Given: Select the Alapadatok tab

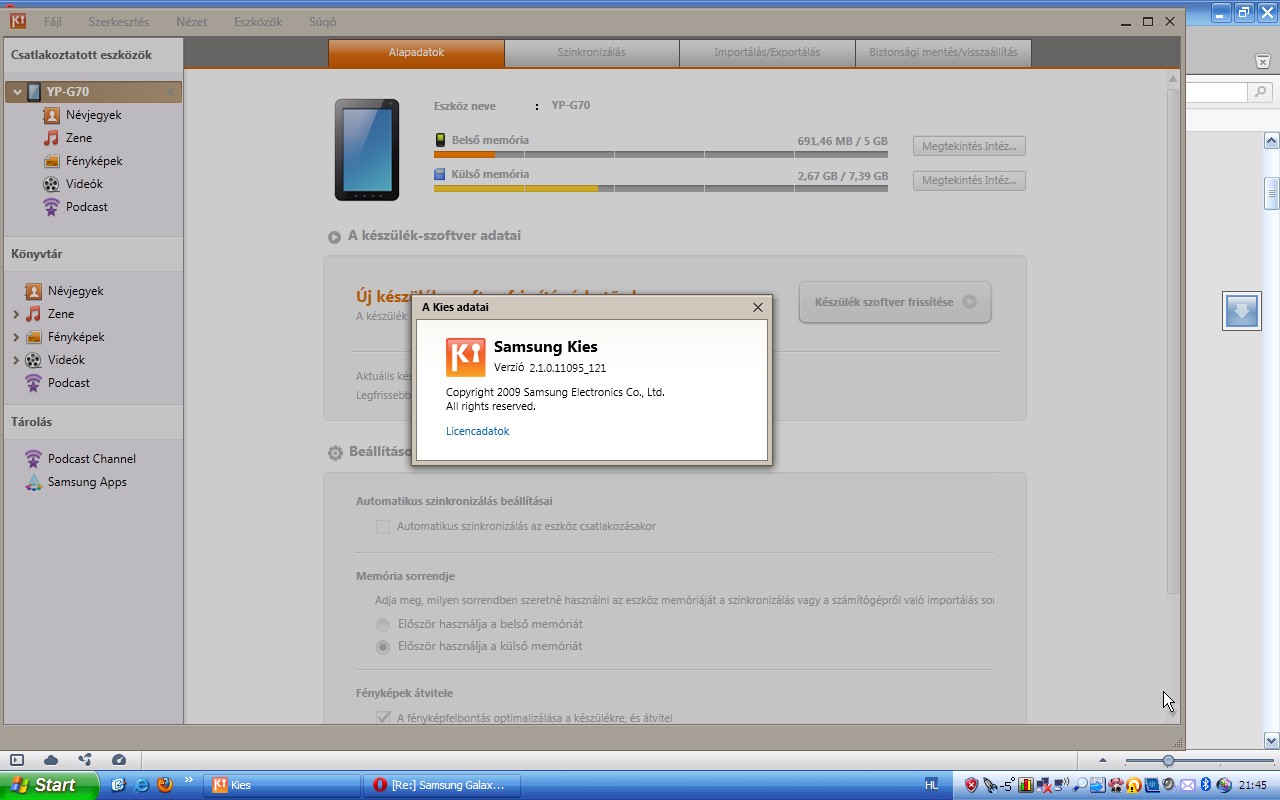Looking at the screenshot, I should point(416,53).
